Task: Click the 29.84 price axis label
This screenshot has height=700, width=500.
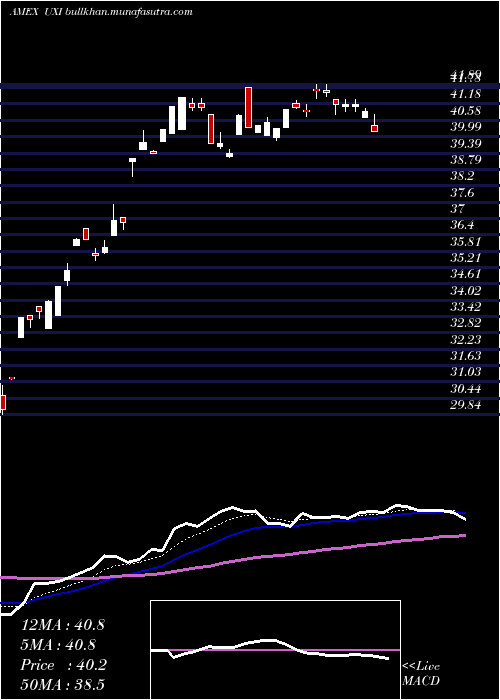Action: click(x=465, y=405)
